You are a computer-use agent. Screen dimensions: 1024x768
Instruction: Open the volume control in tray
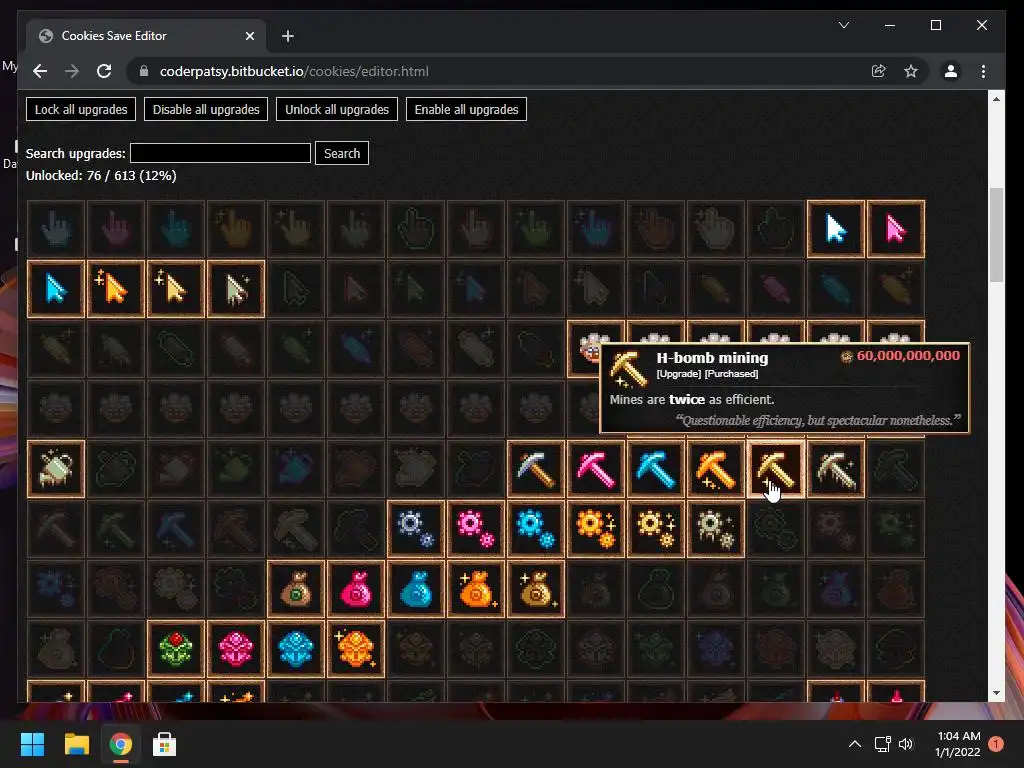[906, 744]
